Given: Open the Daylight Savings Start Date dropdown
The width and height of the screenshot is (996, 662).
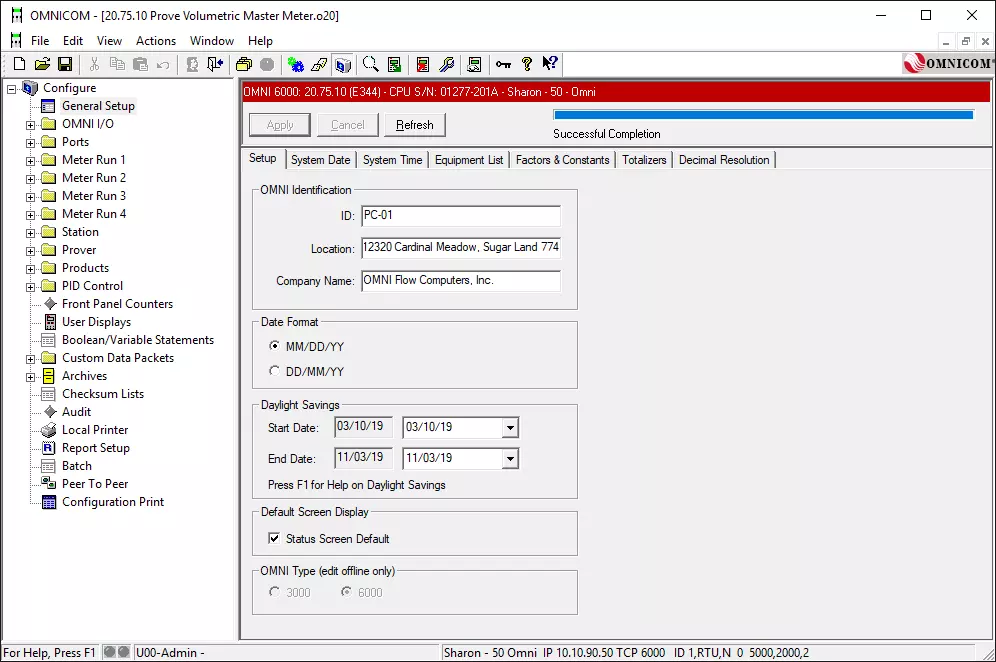Looking at the screenshot, I should click(x=510, y=428).
